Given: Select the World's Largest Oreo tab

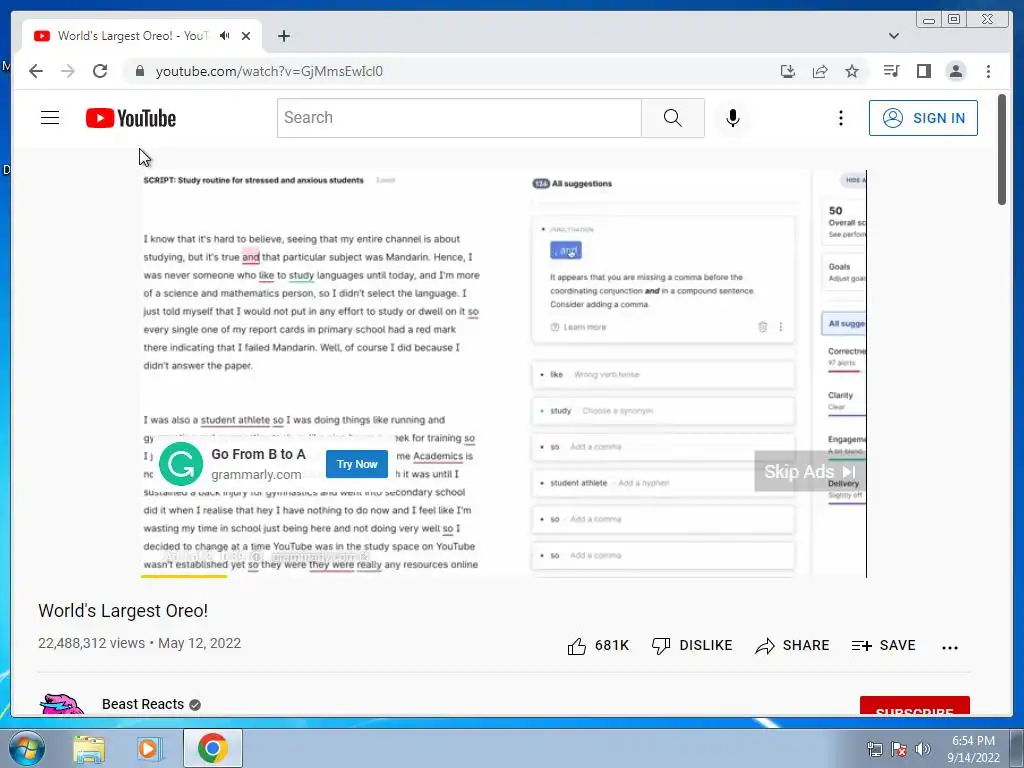Looking at the screenshot, I should coord(142,36).
